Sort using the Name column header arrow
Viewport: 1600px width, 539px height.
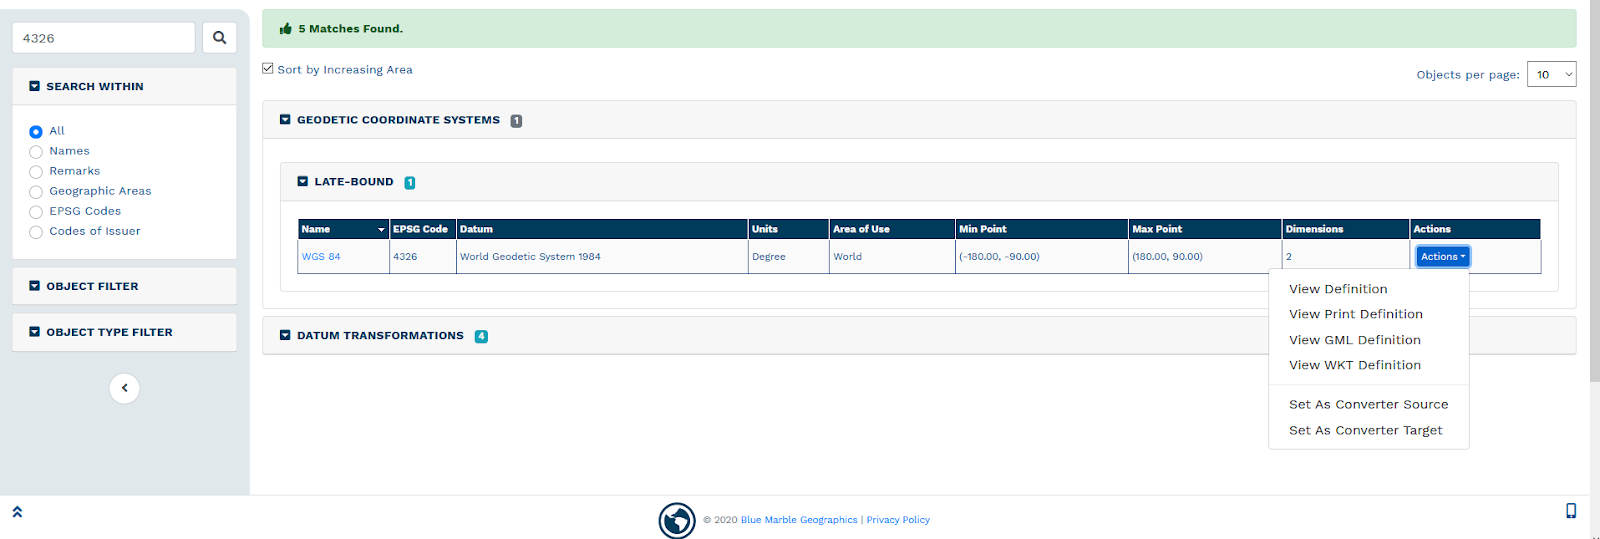point(381,230)
